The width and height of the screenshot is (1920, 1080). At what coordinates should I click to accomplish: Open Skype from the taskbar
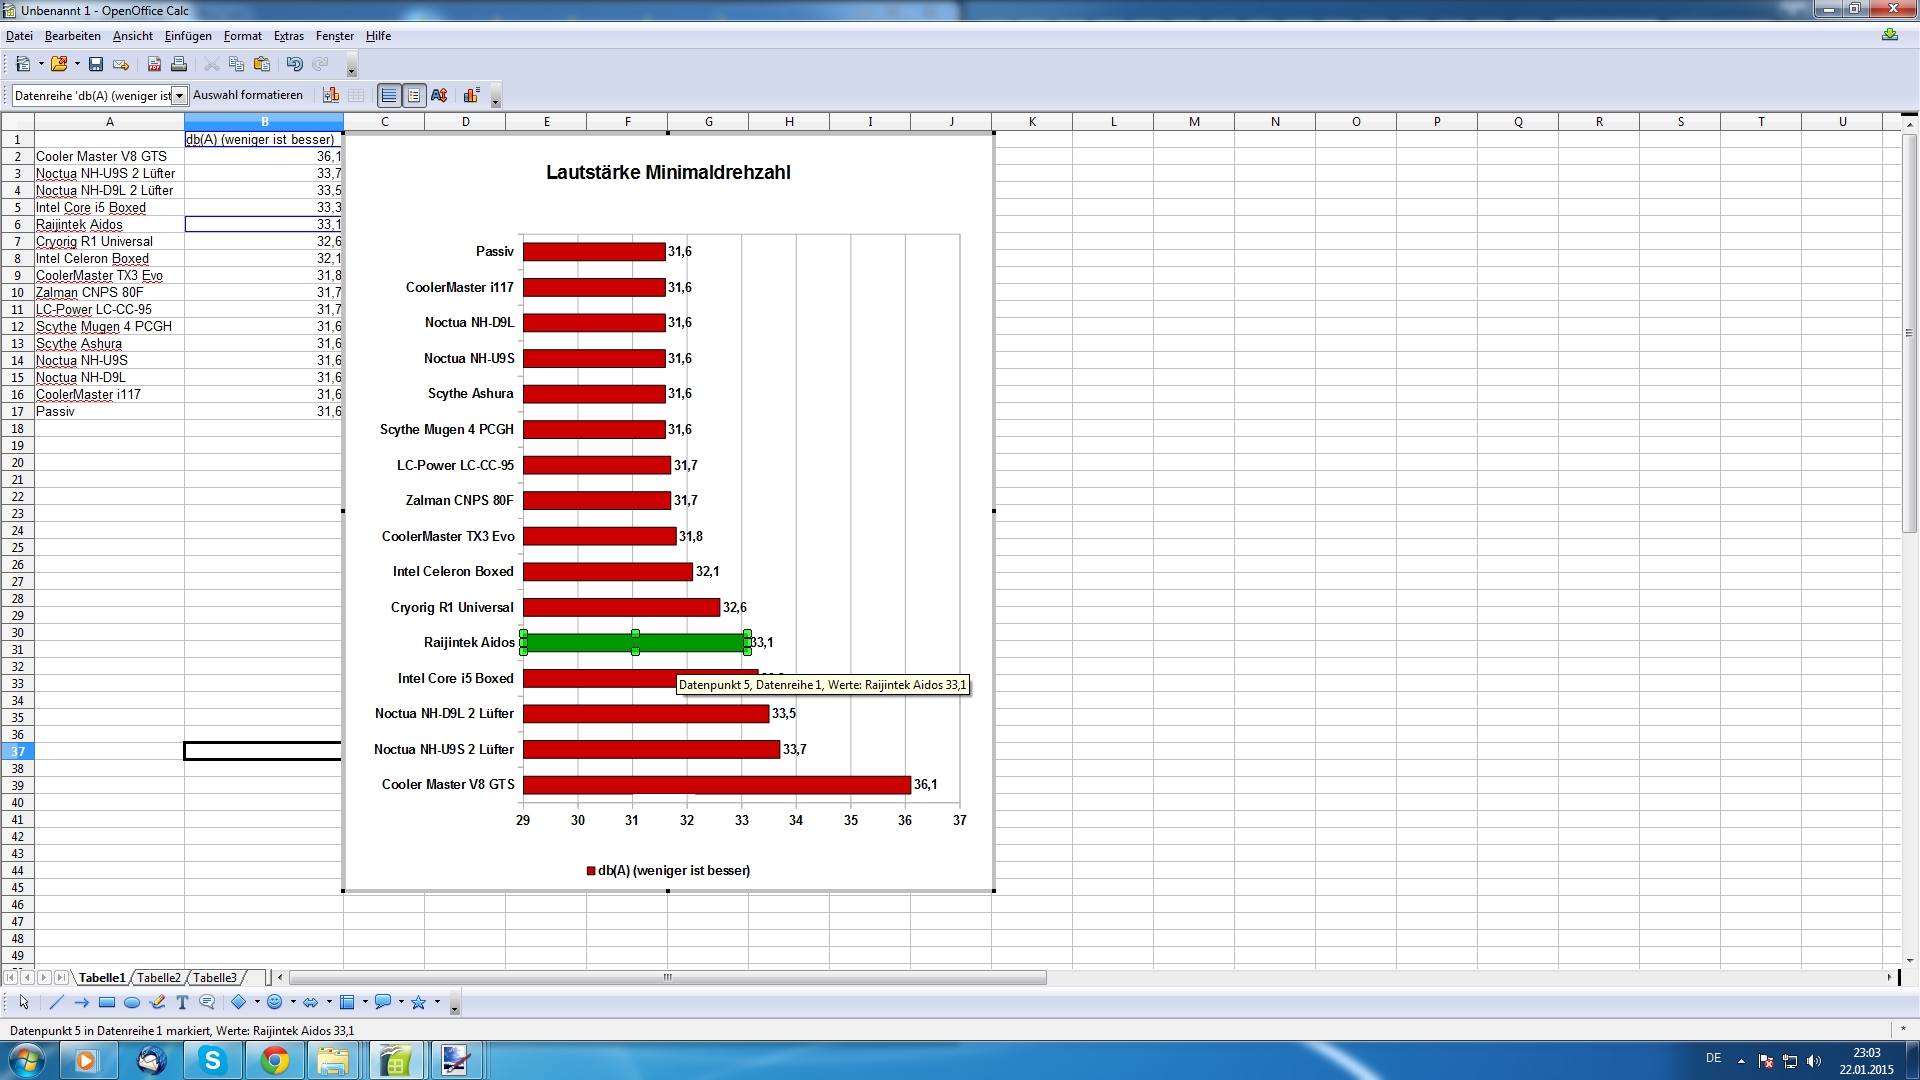[212, 1060]
